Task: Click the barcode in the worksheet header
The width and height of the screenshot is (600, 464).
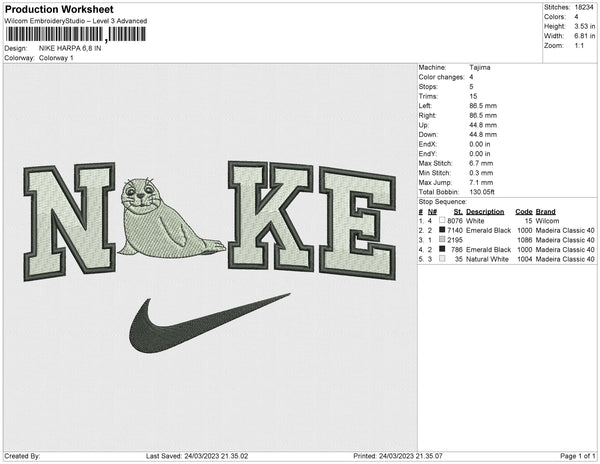Action: (75, 34)
